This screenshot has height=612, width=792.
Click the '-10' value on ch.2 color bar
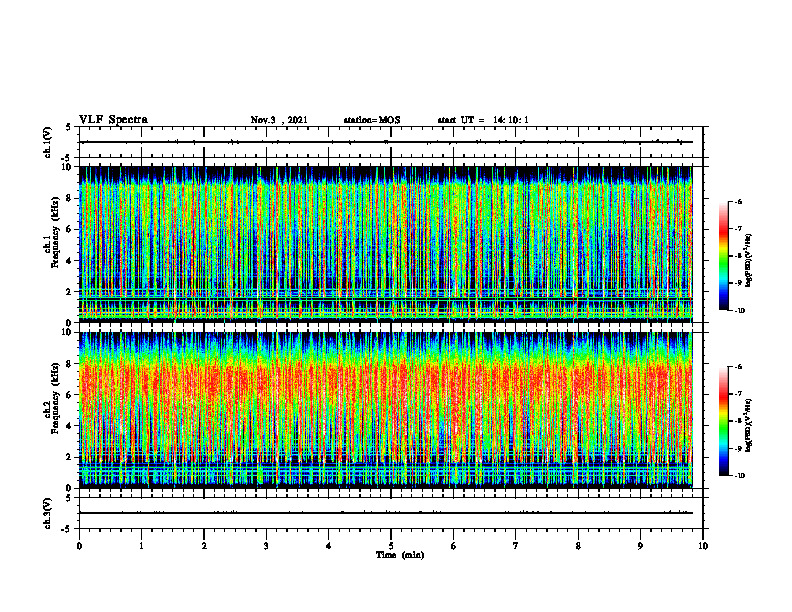point(740,476)
